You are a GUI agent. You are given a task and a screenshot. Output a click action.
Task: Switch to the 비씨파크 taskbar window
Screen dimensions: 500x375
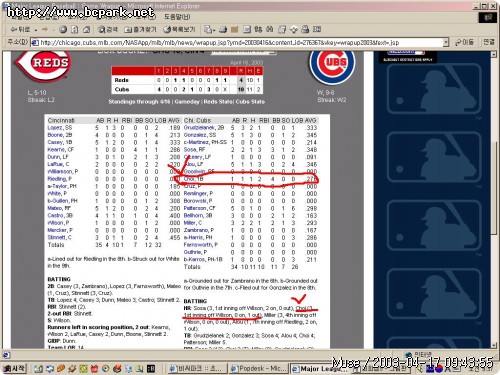[197, 368]
